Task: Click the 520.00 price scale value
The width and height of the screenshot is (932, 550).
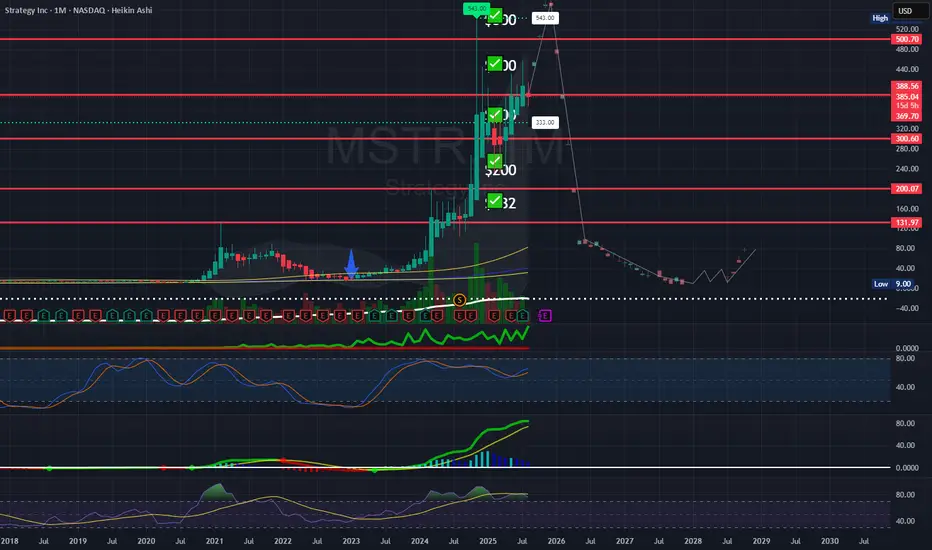Action: (x=907, y=29)
